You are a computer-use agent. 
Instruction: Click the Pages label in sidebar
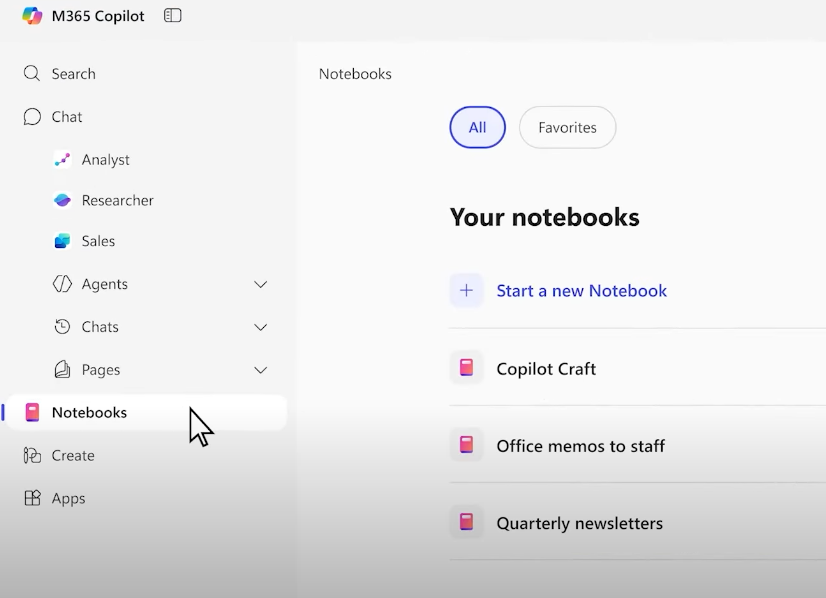(101, 370)
